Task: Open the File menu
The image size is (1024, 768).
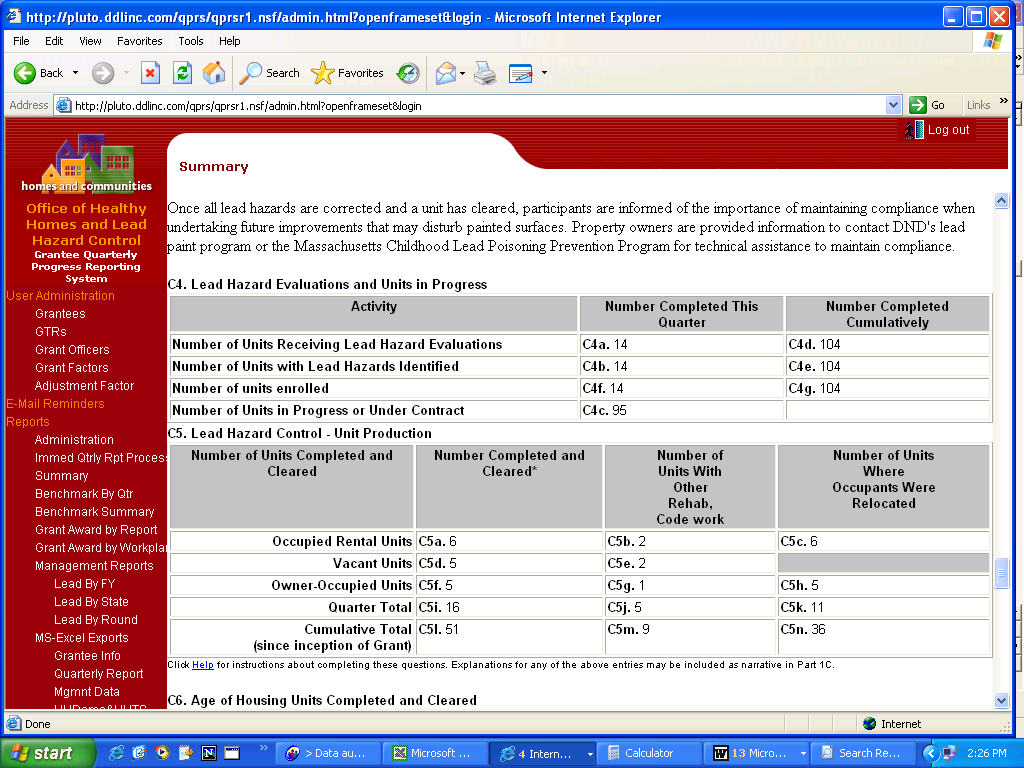Action: pos(22,41)
